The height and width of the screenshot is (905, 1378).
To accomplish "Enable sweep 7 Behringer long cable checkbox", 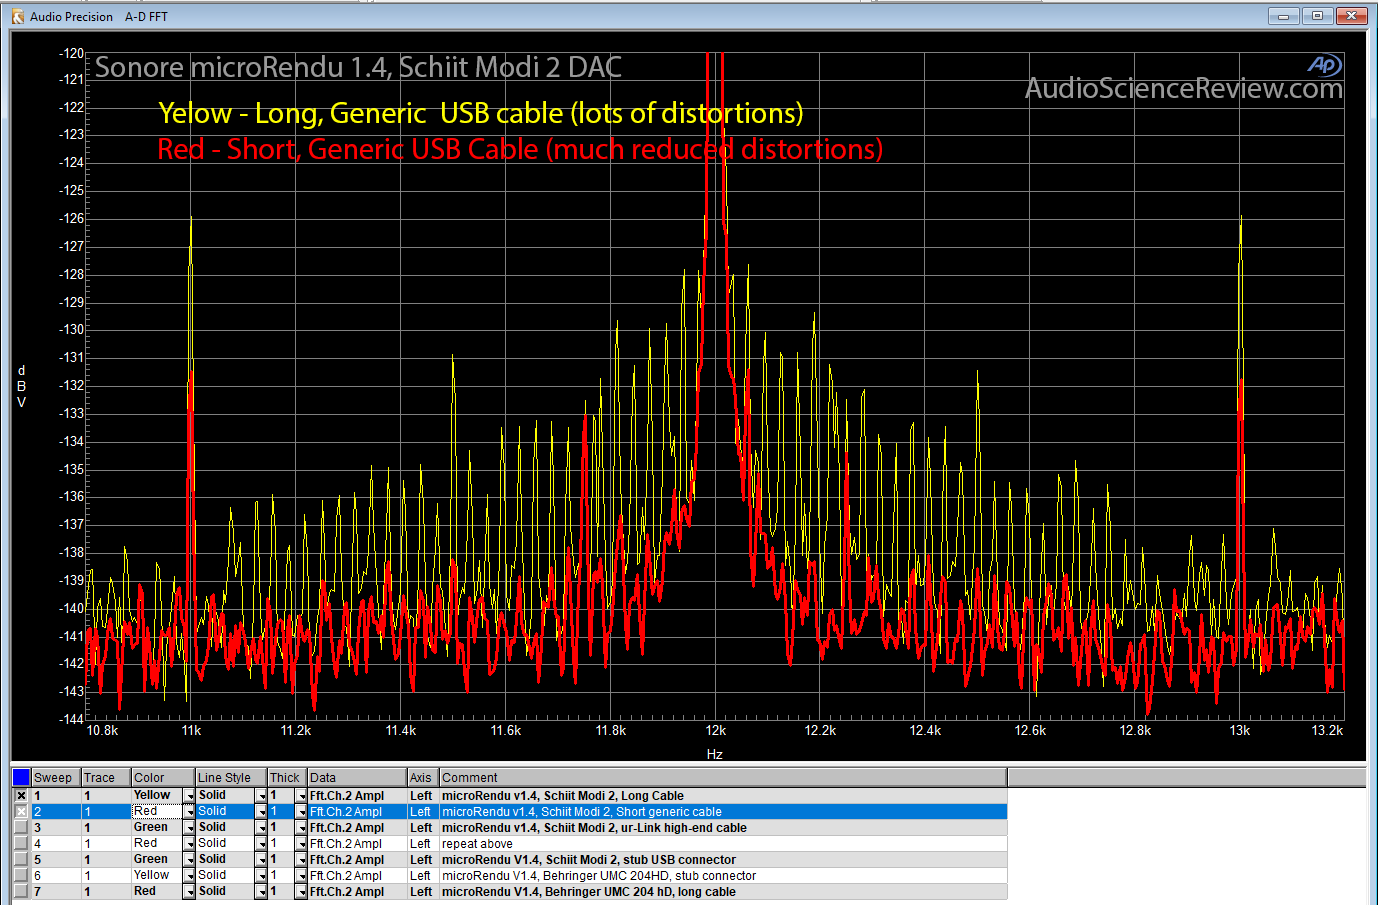I will tap(21, 892).
